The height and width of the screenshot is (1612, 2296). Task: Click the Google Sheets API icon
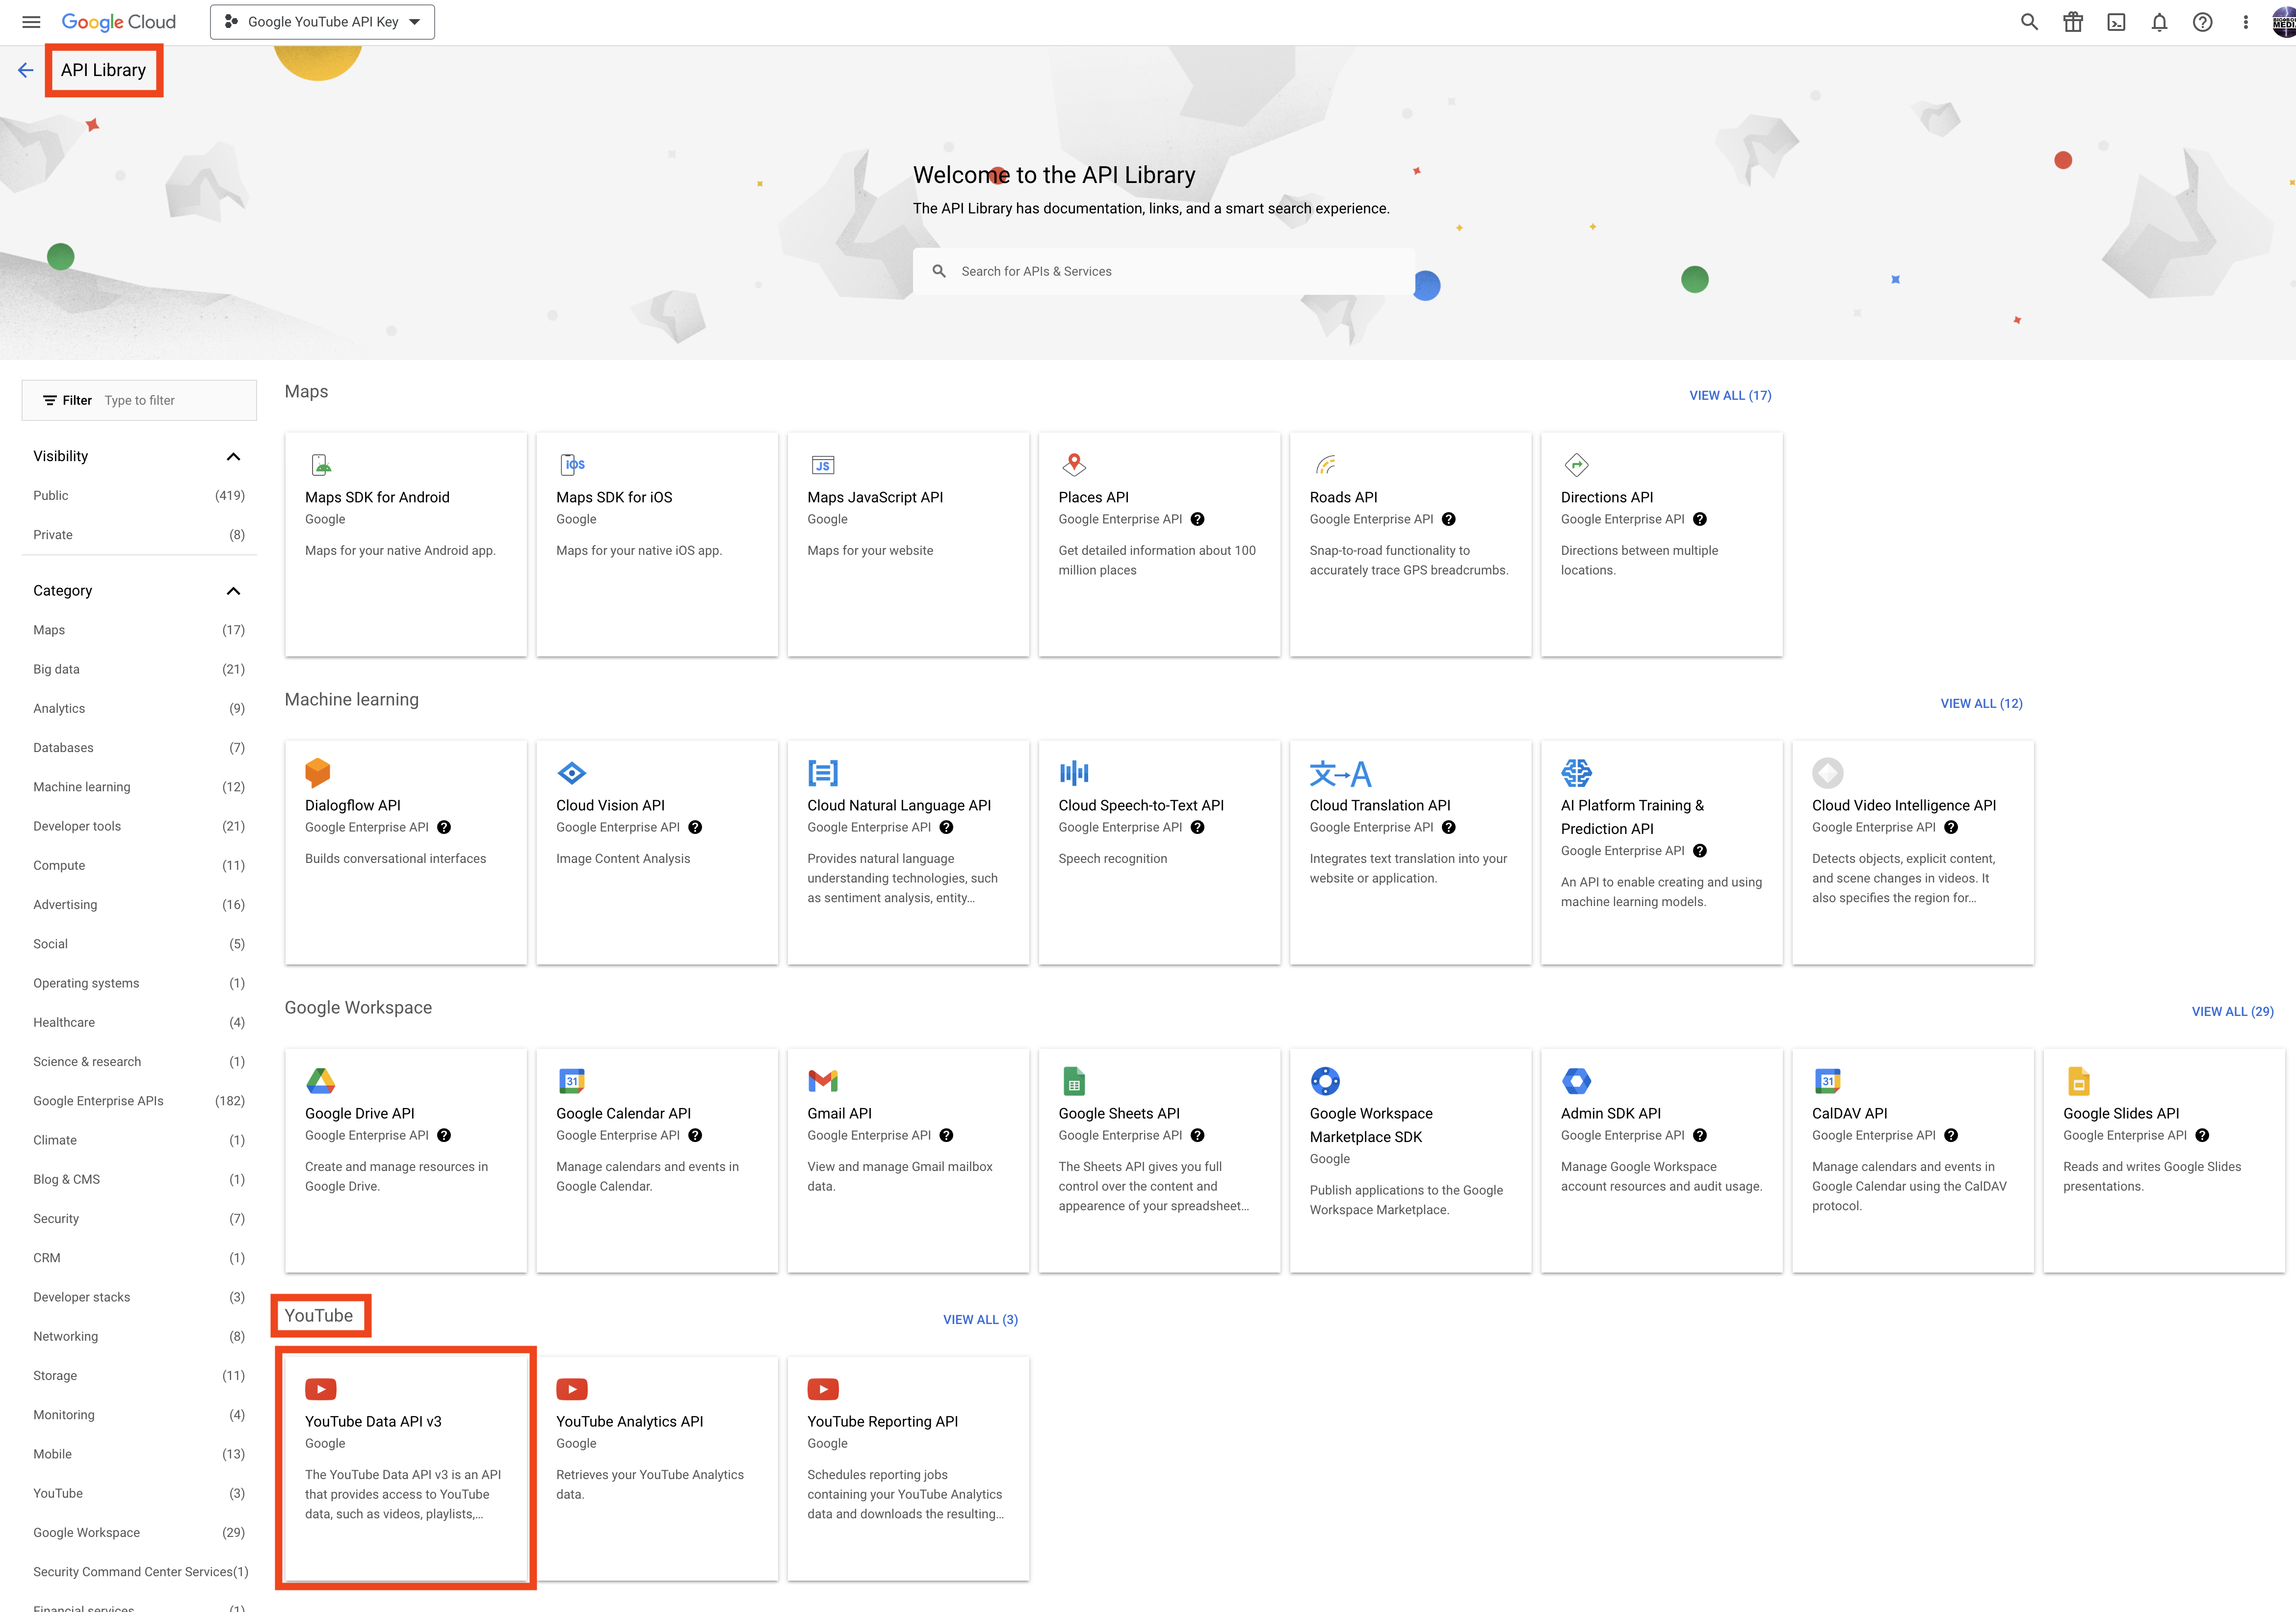1074,1080
